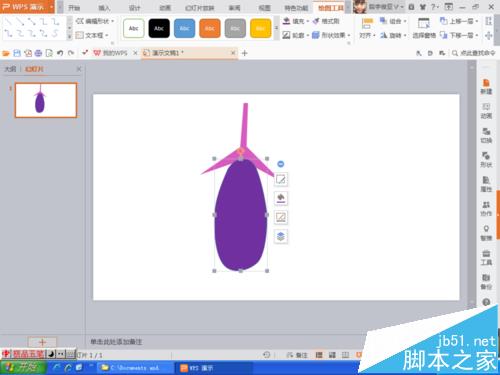Toggle 备注 notes in the status bar
Image resolution: width=500 pixels, height=375 pixels.
coord(297,355)
